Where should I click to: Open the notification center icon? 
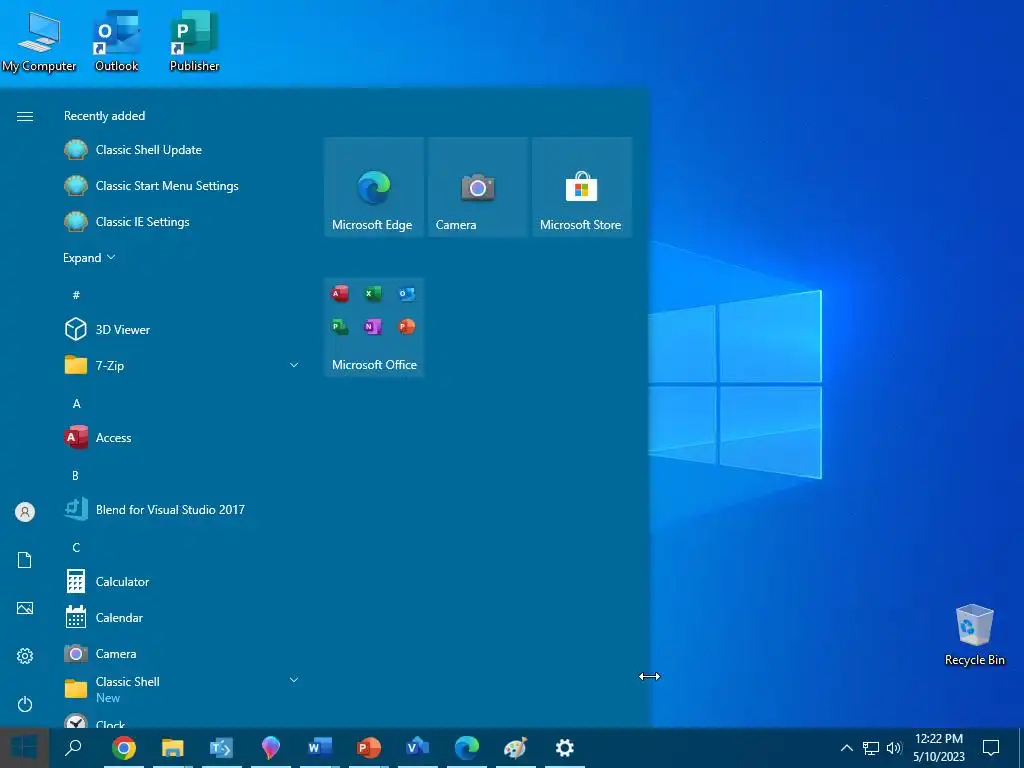tap(991, 747)
